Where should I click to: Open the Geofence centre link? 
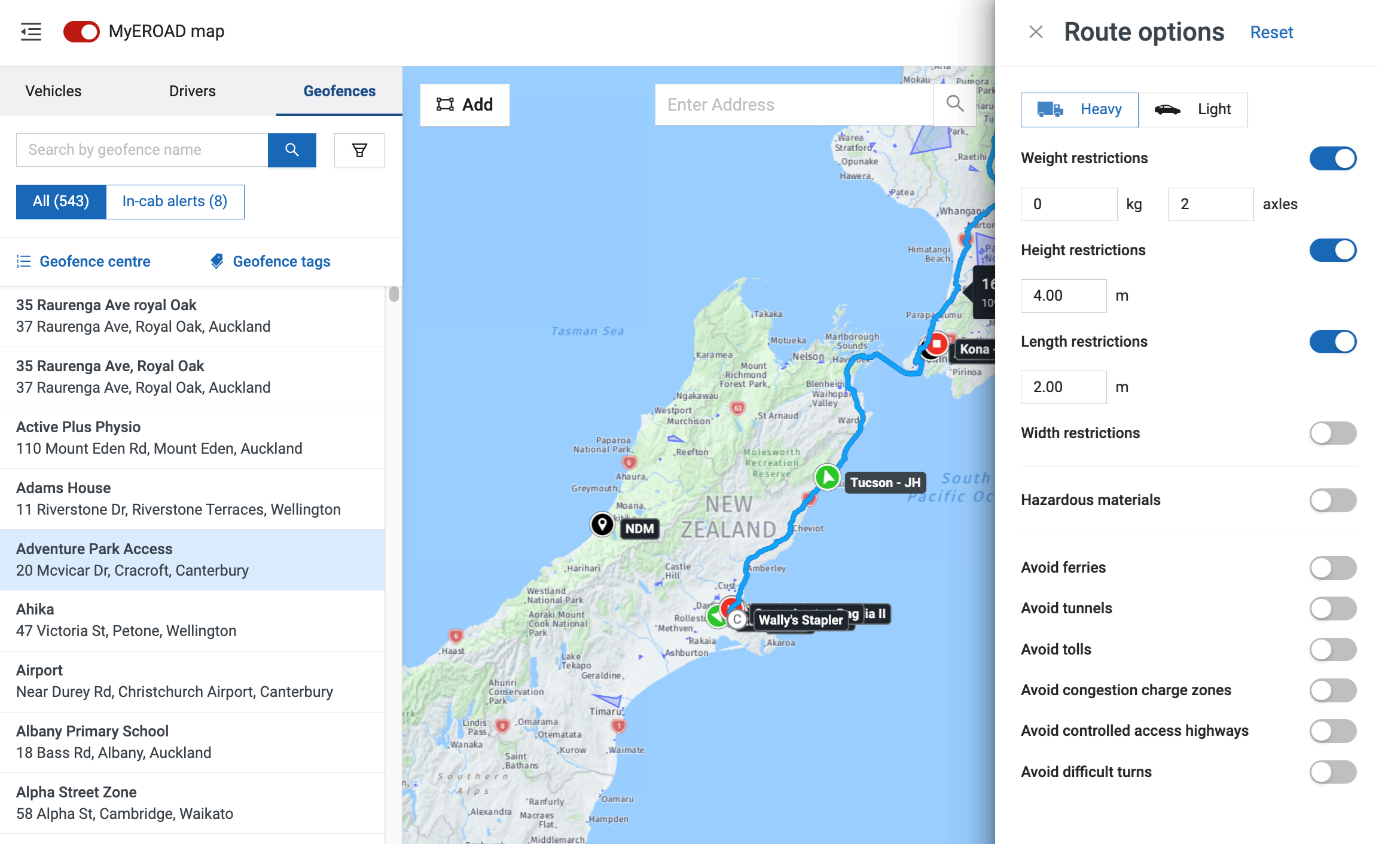(84, 261)
